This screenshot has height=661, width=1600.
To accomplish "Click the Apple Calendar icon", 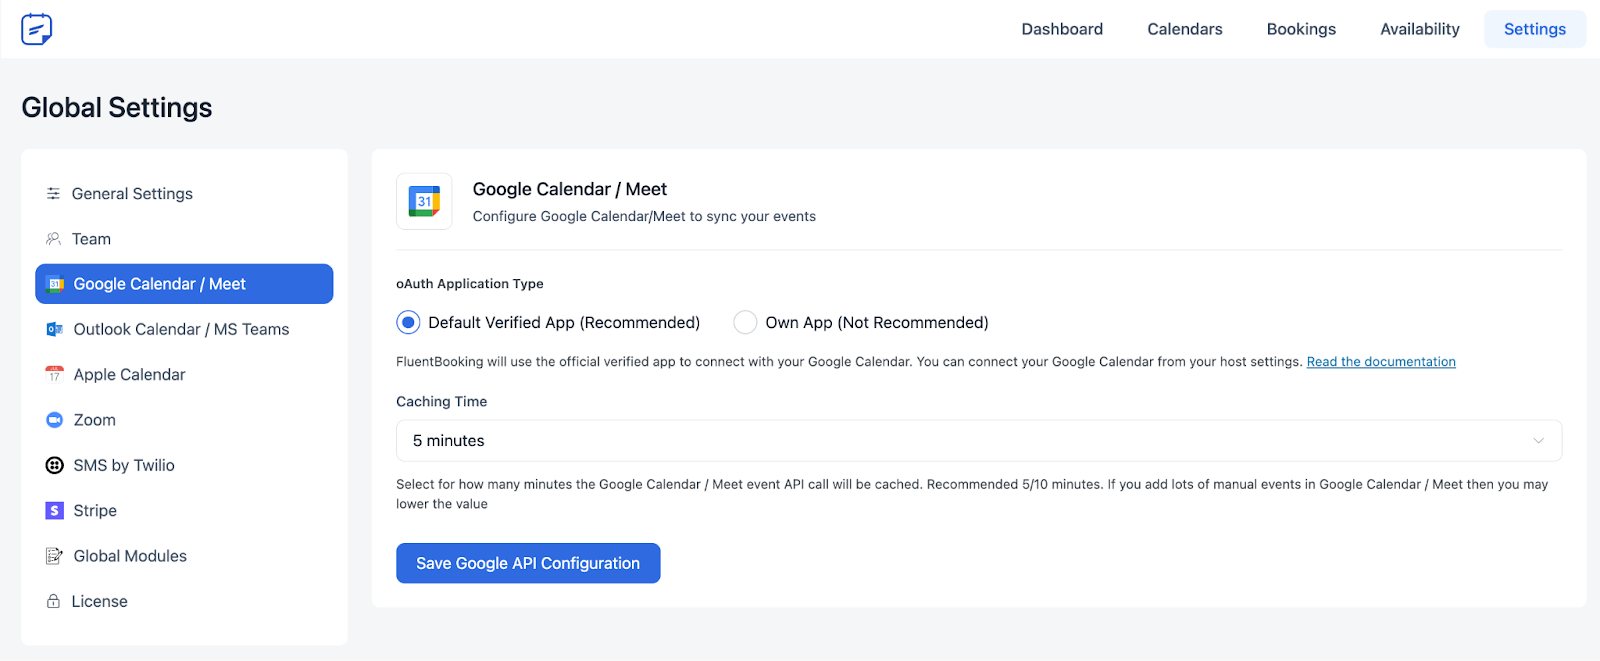I will point(55,374).
